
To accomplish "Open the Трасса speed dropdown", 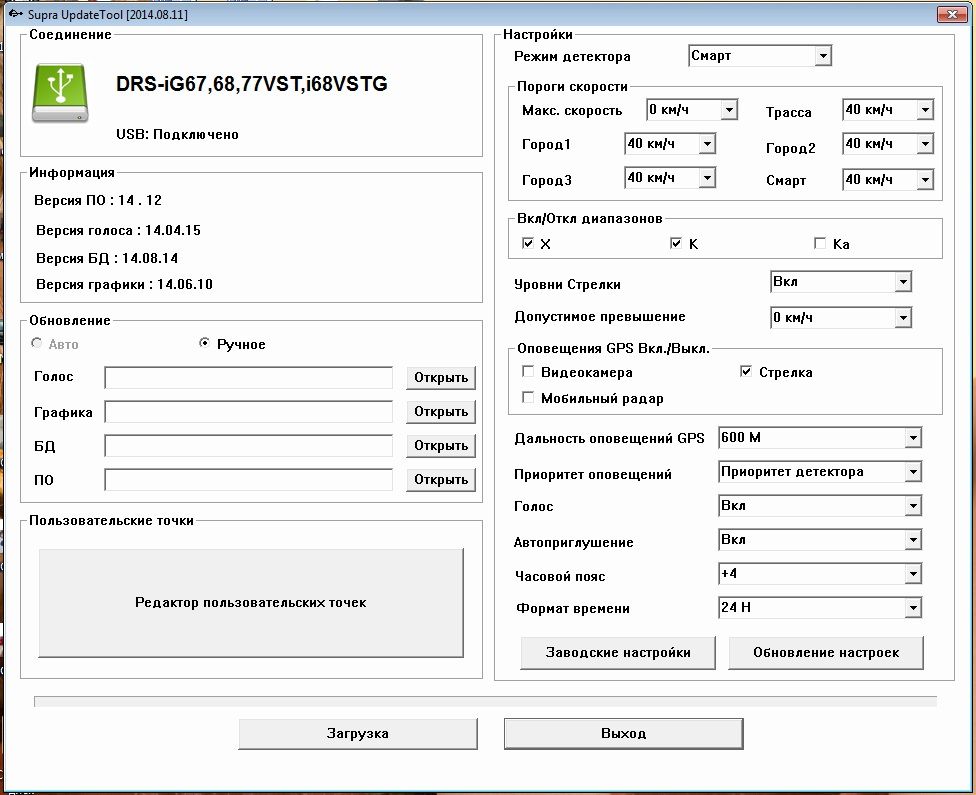I will [888, 110].
